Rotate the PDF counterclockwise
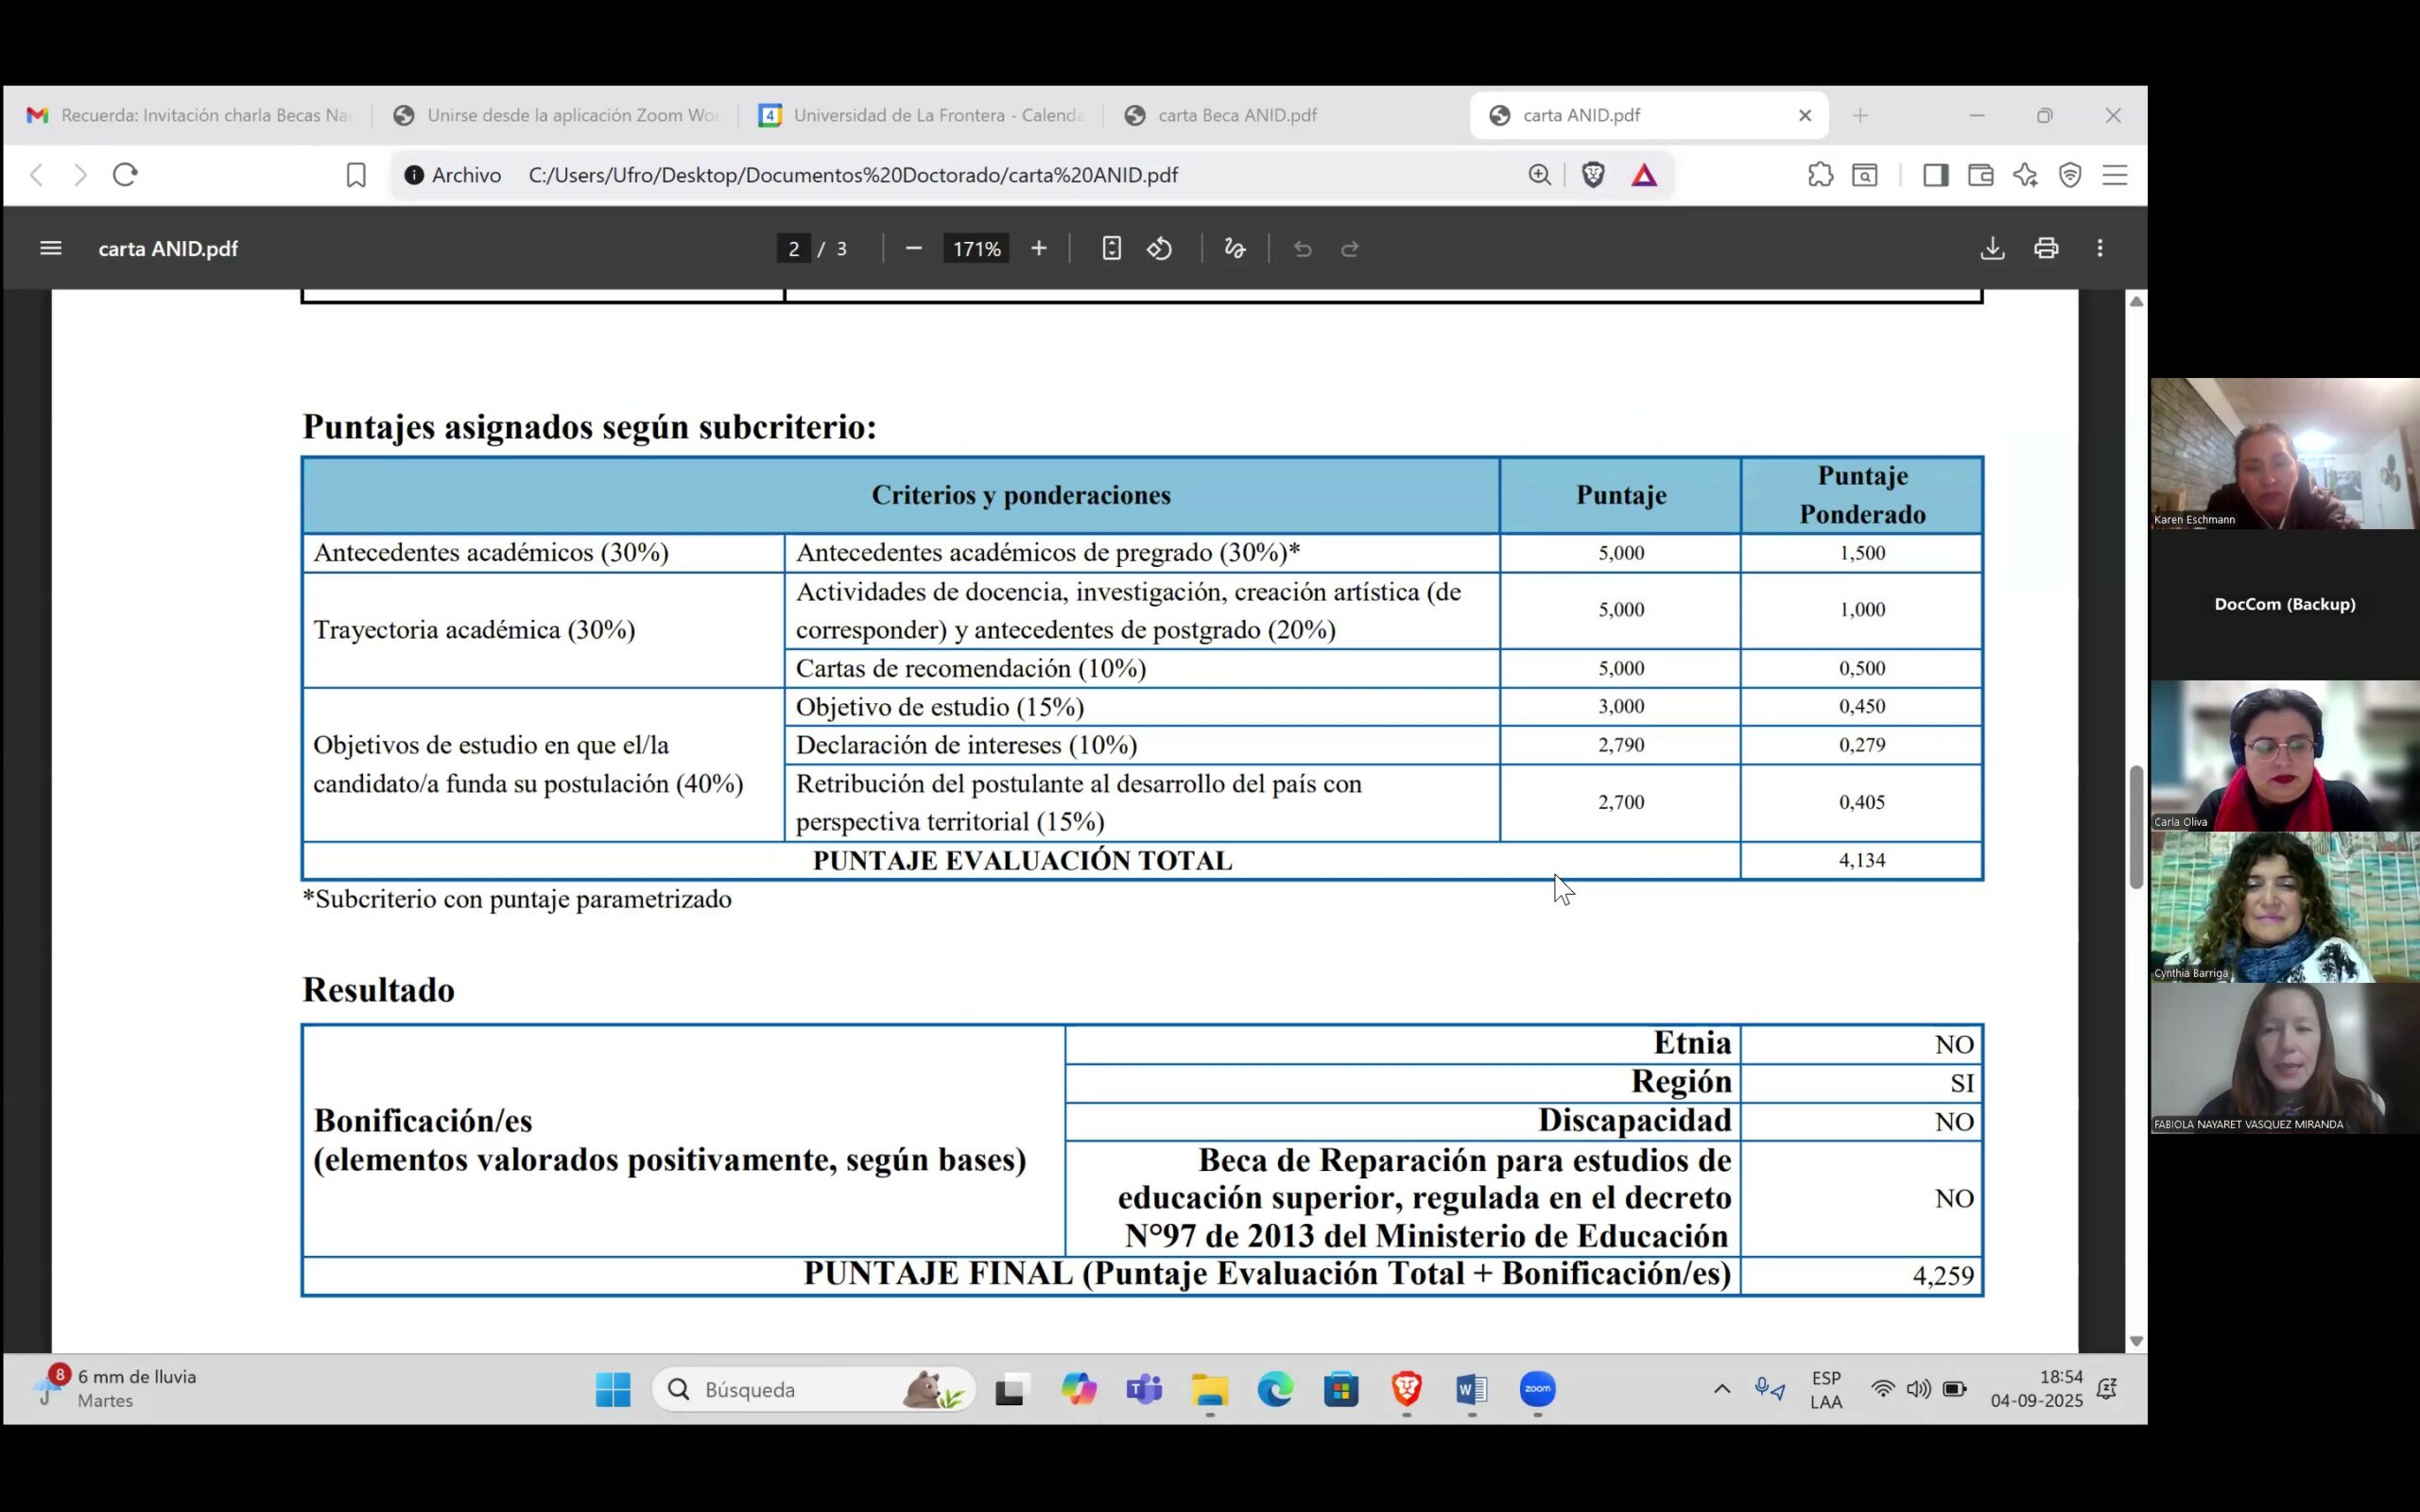 (1160, 248)
